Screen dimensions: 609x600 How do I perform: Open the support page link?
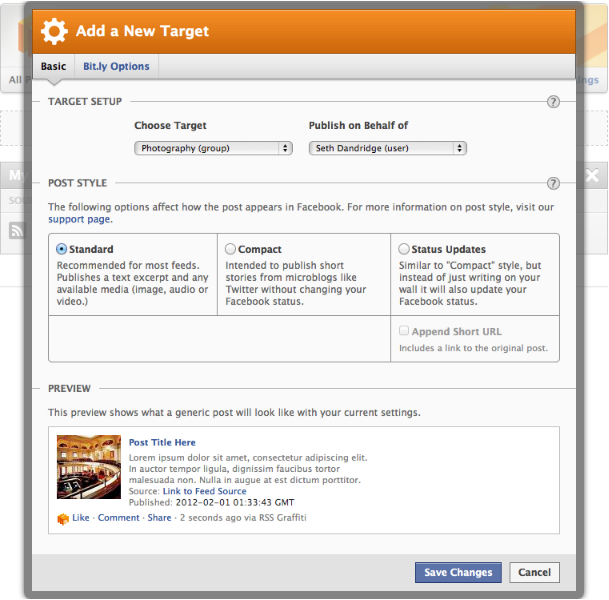pyautogui.click(x=80, y=219)
